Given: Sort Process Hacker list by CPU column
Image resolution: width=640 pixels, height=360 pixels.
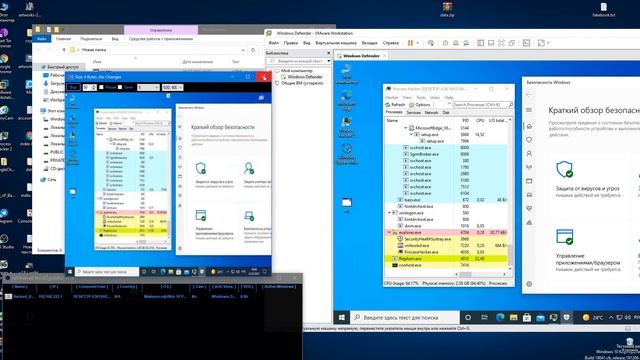Looking at the screenshot, I should tap(480, 120).
